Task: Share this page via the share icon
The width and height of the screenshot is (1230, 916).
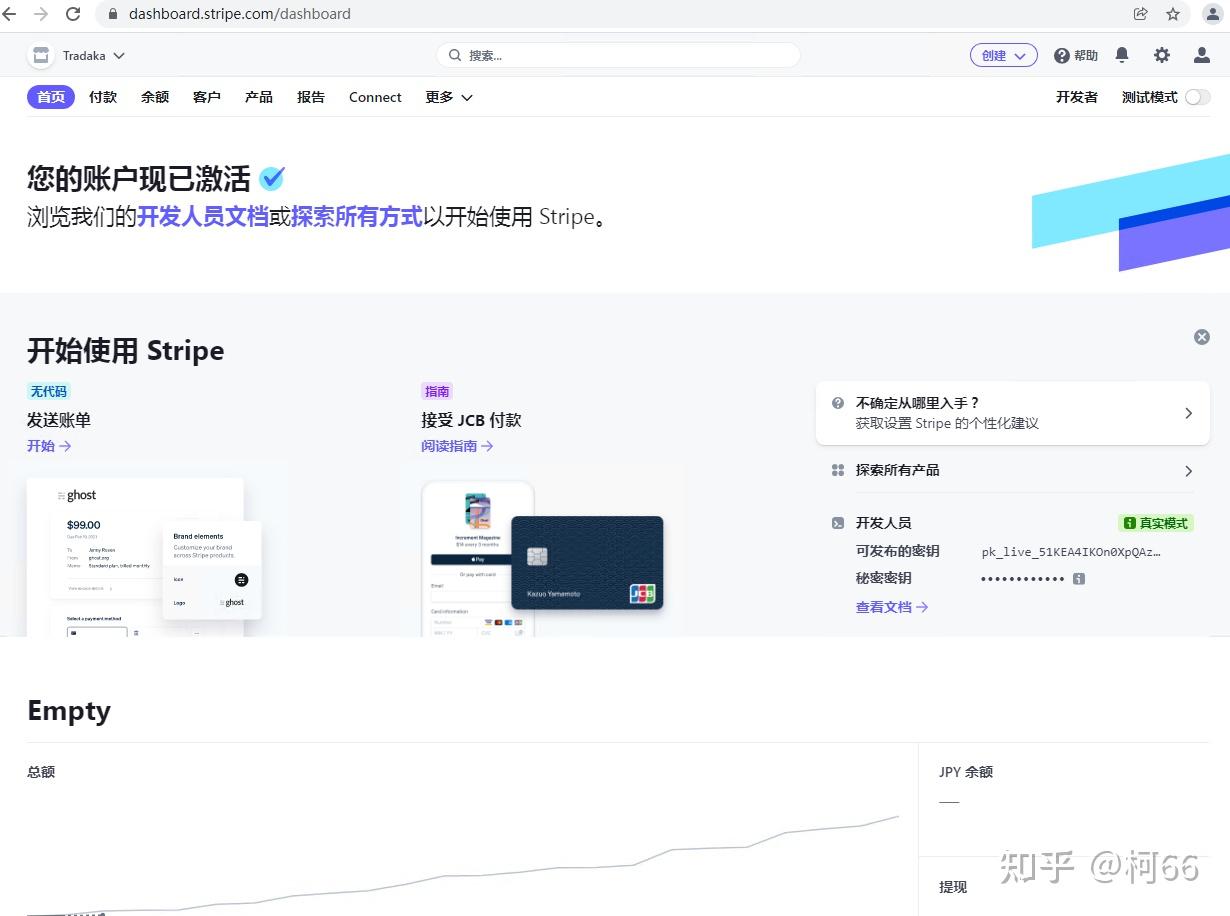Action: pyautogui.click(x=1140, y=14)
